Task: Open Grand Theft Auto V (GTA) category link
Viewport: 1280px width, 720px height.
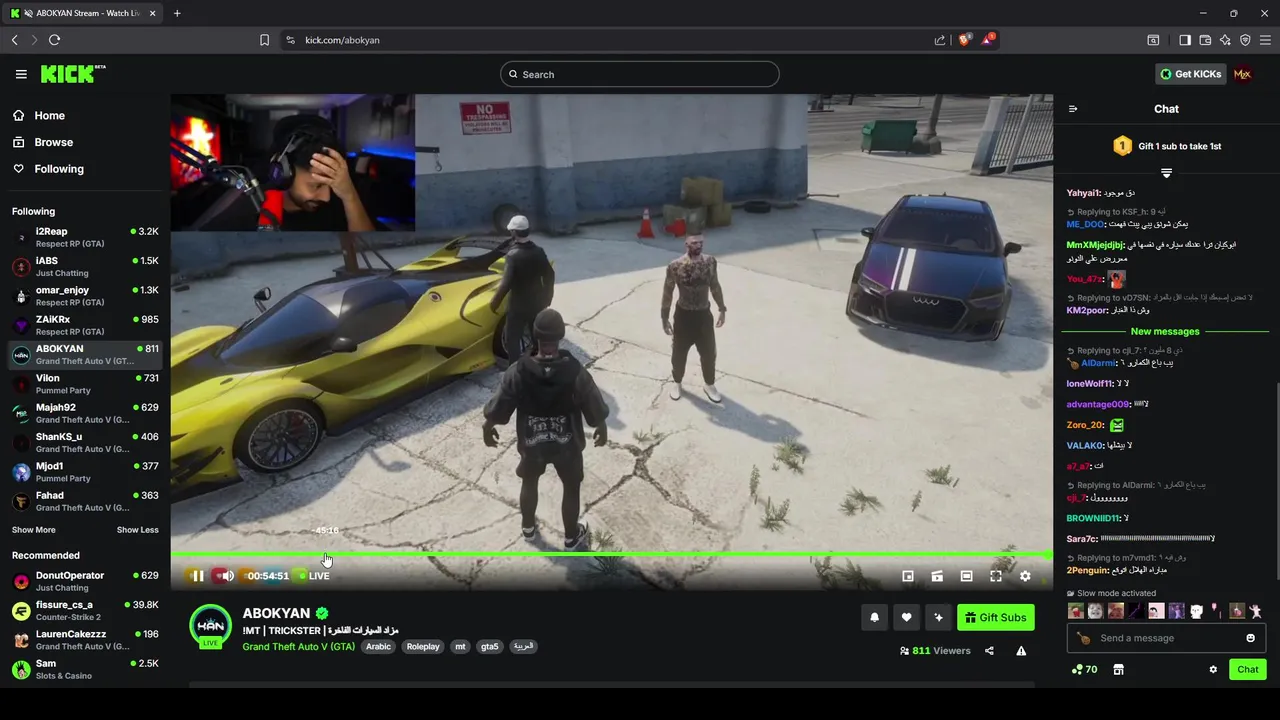Action: click(299, 647)
